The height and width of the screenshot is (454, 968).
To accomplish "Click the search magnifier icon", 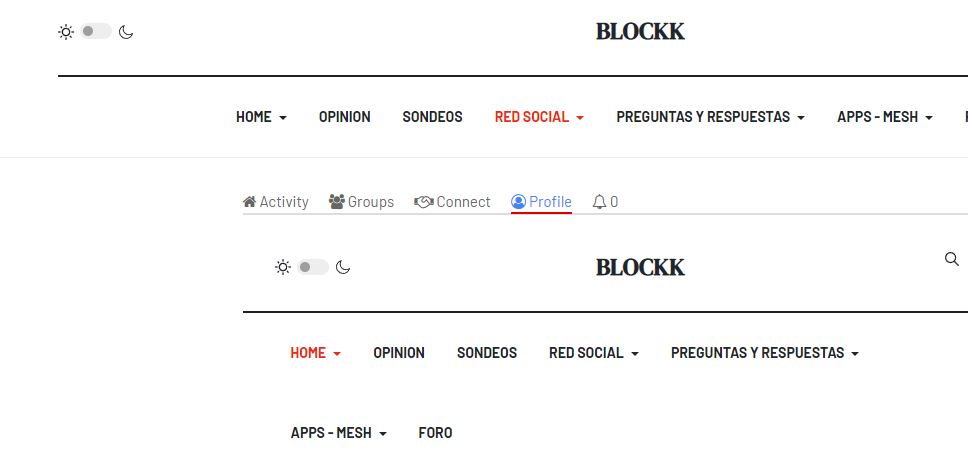I will click(951, 259).
